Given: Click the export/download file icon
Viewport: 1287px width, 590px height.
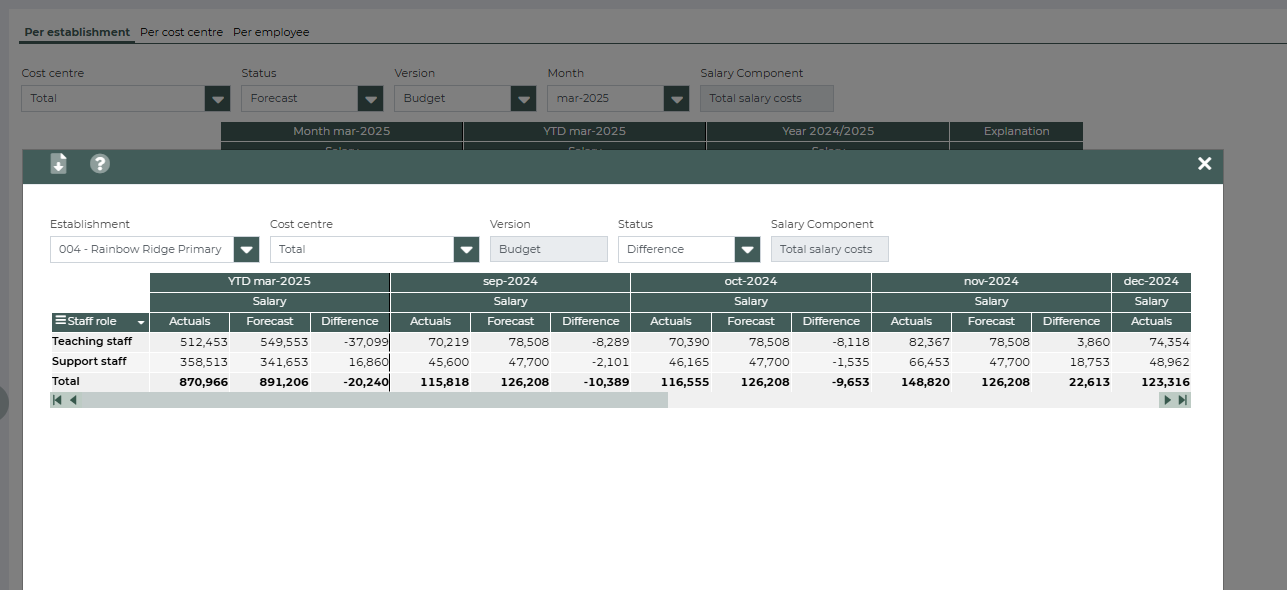Looking at the screenshot, I should pyautogui.click(x=59, y=164).
